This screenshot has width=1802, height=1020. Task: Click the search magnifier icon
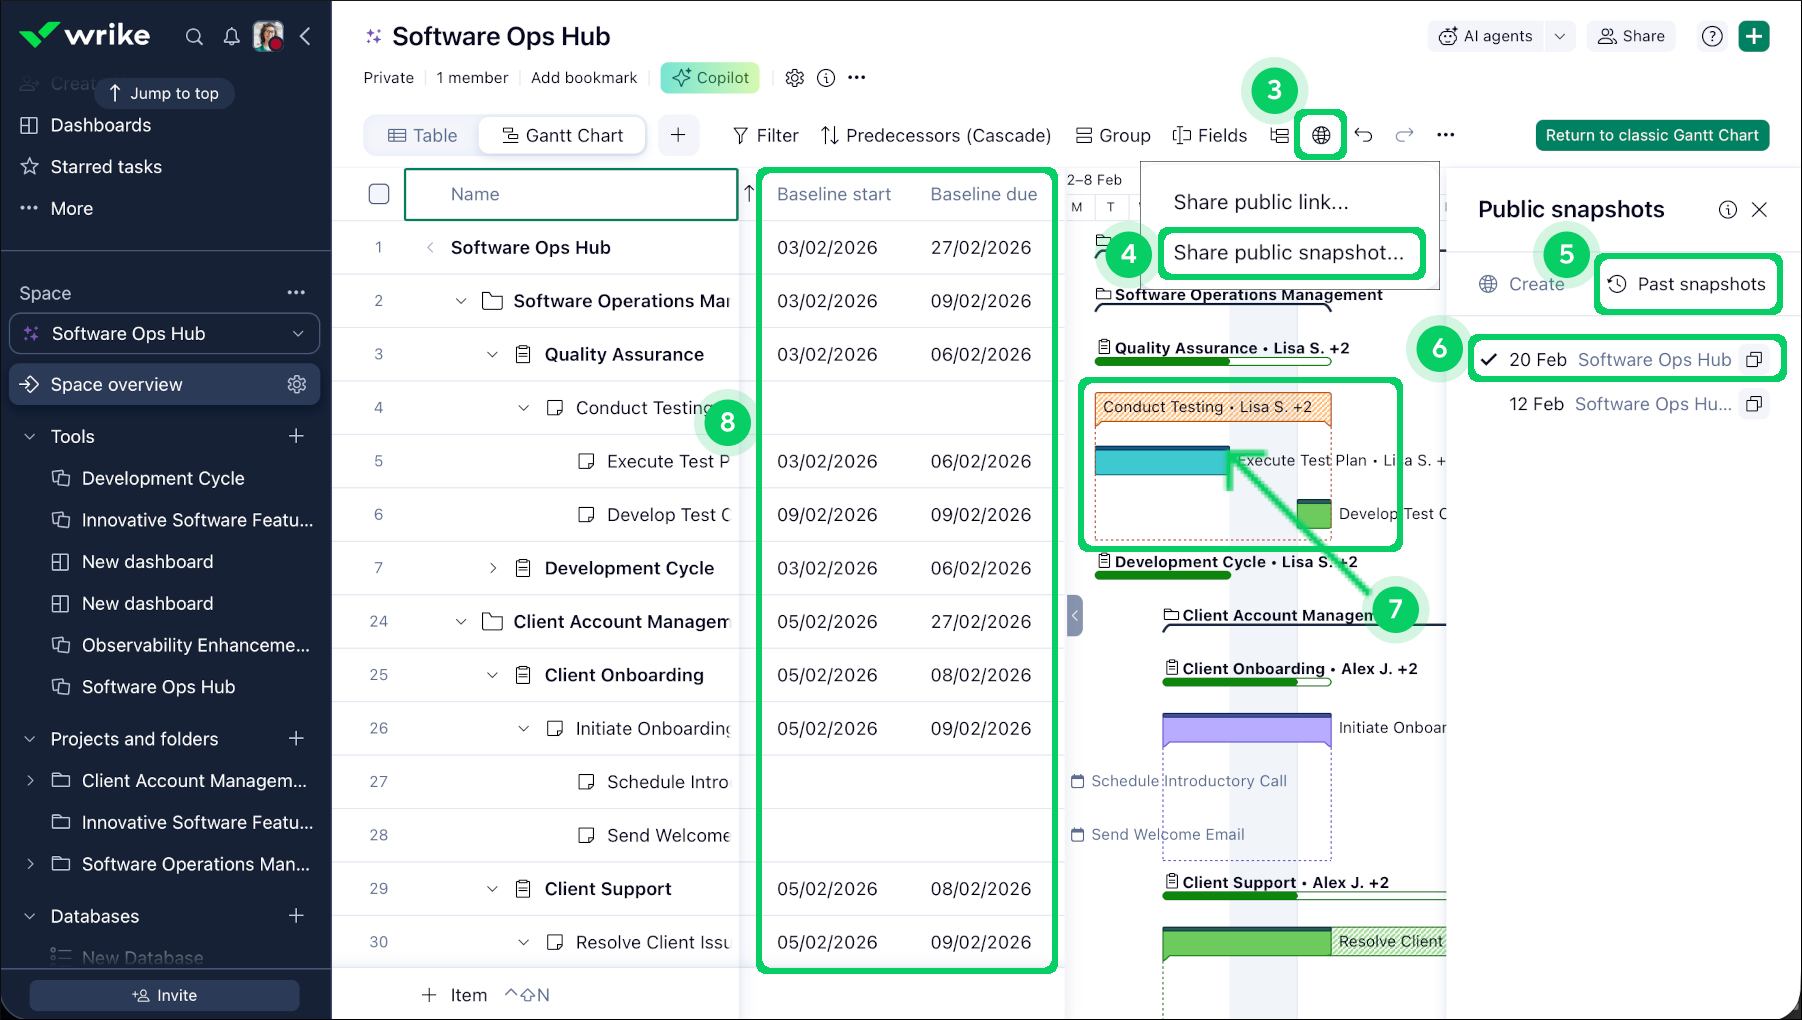(x=194, y=37)
